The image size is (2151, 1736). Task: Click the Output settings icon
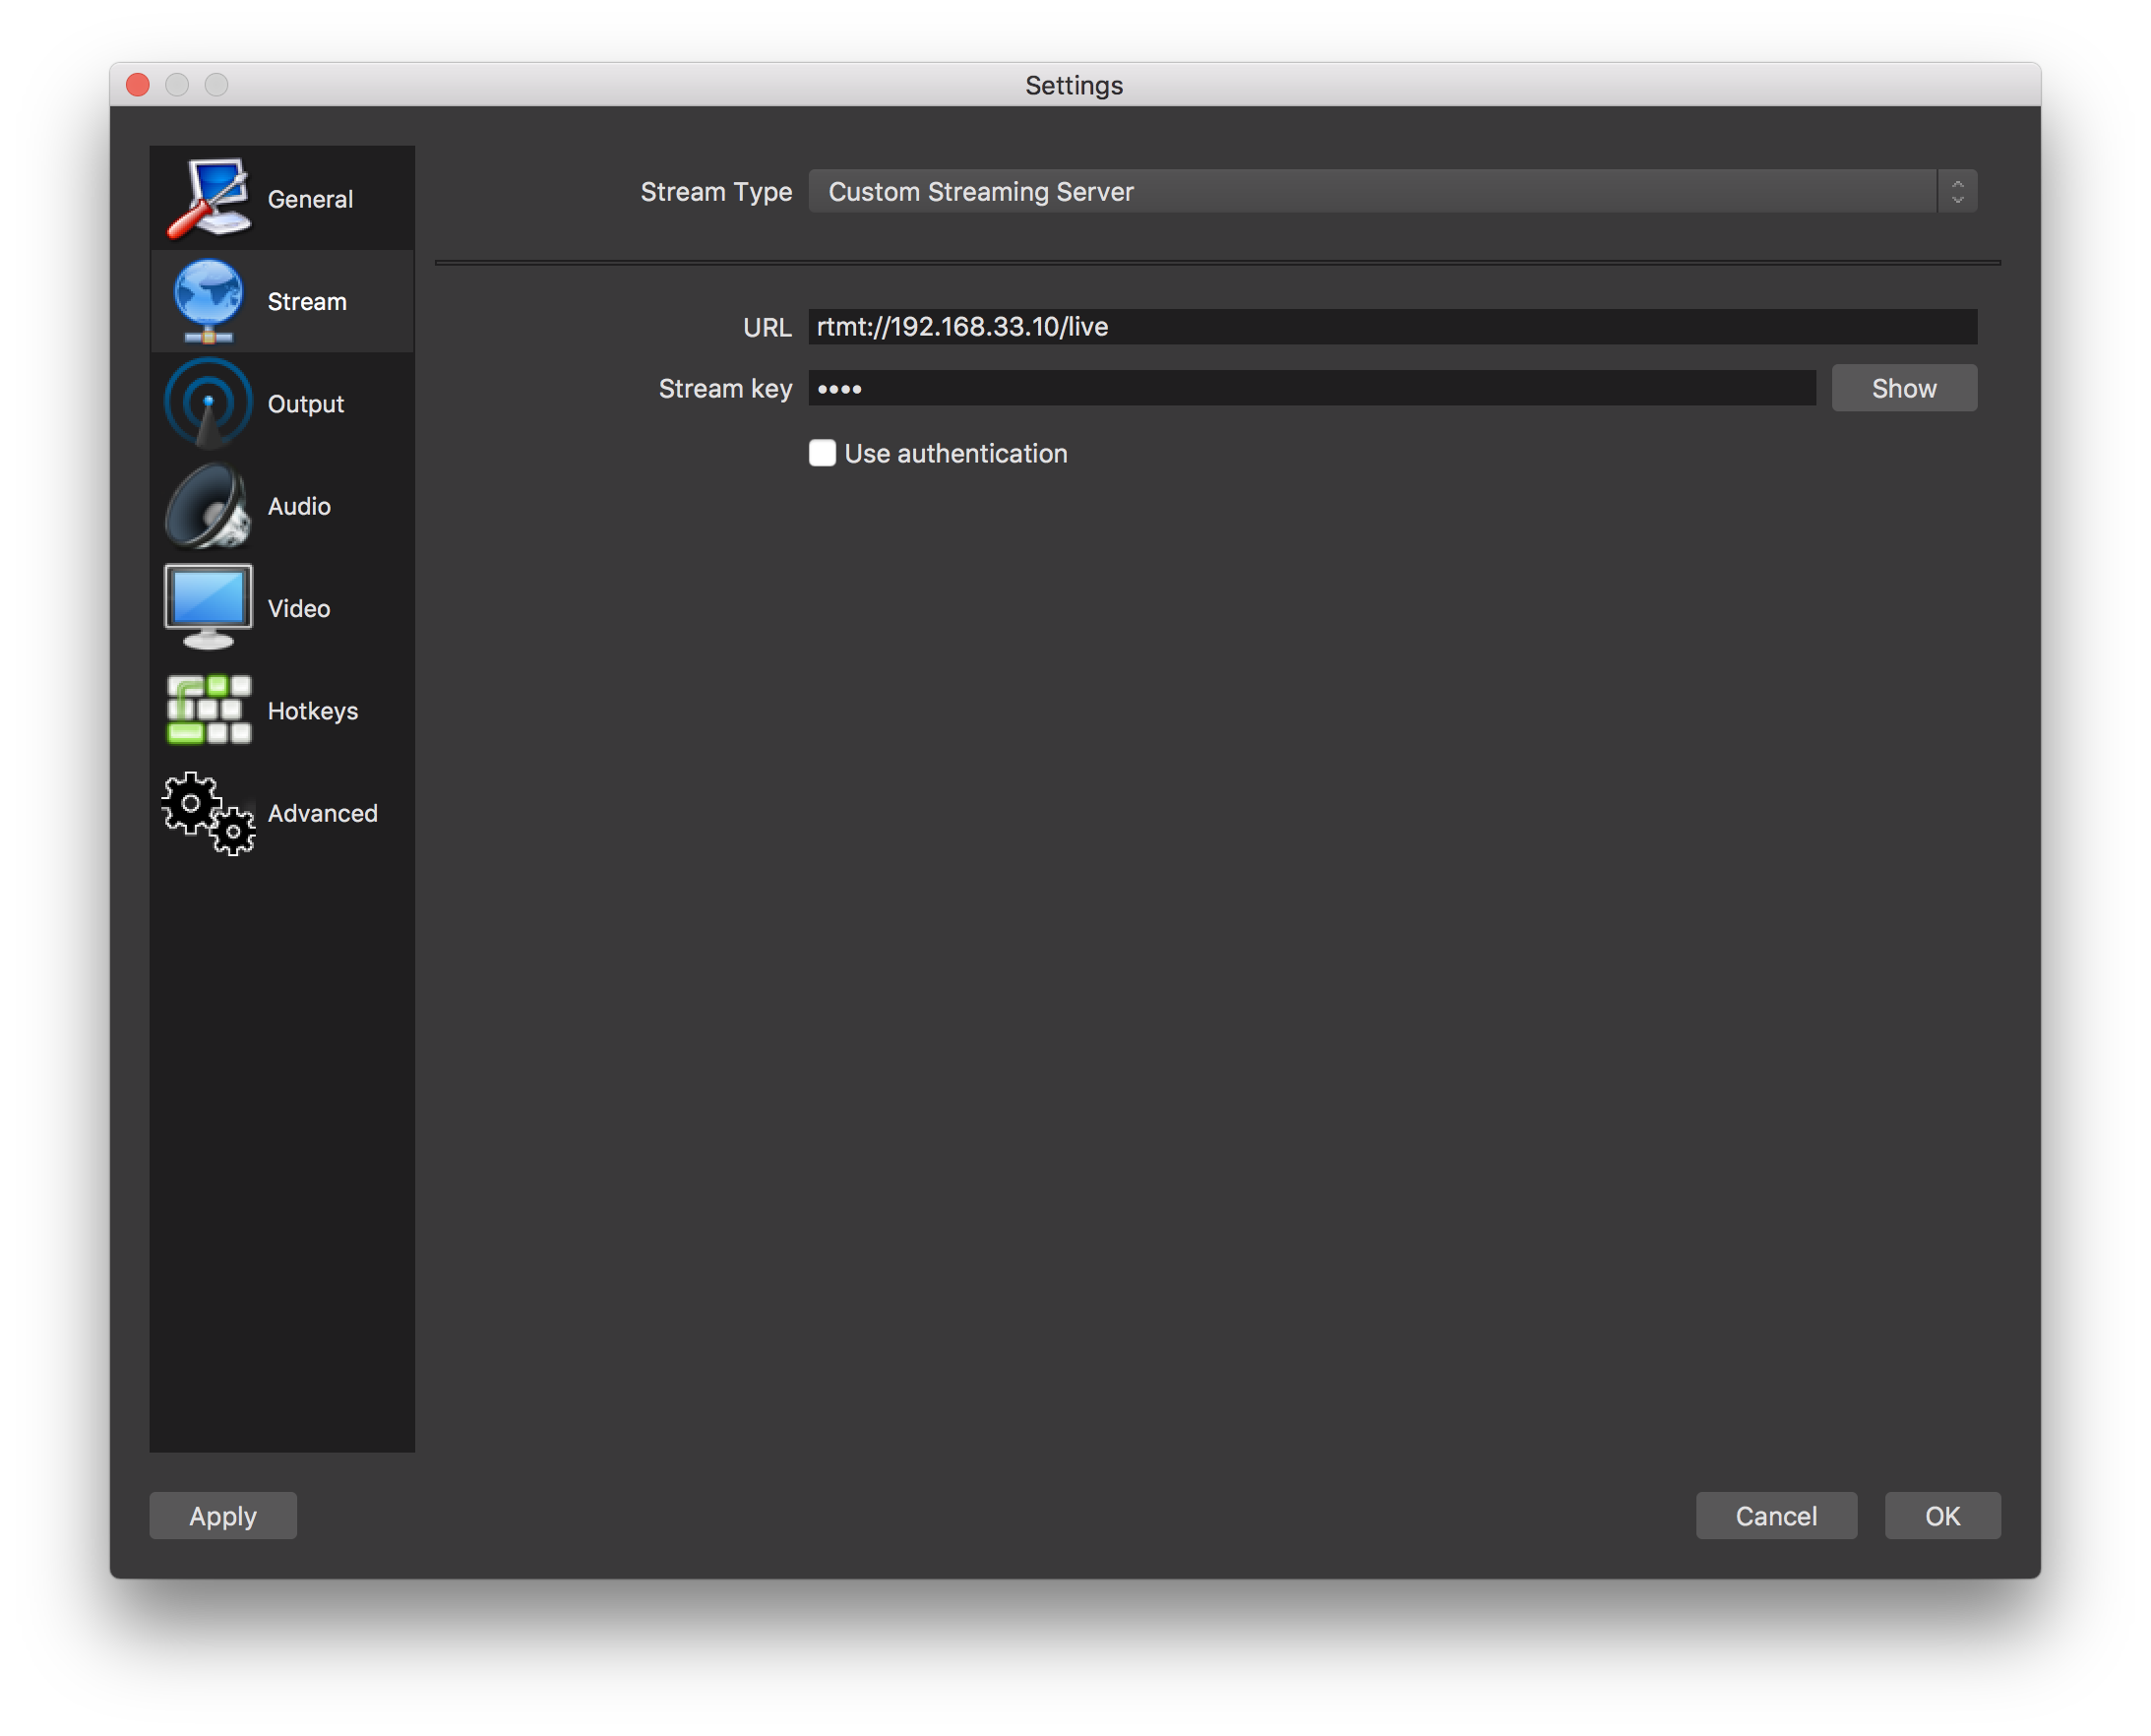click(208, 403)
